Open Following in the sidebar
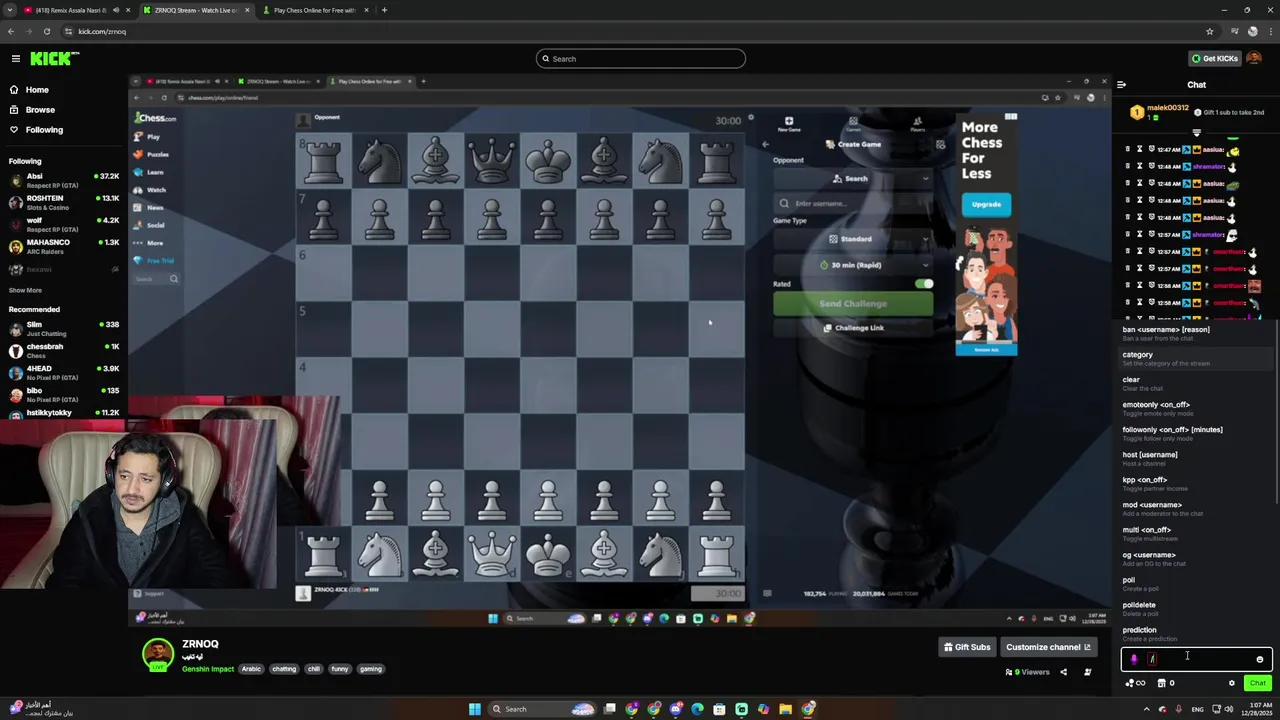The width and height of the screenshot is (1280, 720). tap(44, 130)
